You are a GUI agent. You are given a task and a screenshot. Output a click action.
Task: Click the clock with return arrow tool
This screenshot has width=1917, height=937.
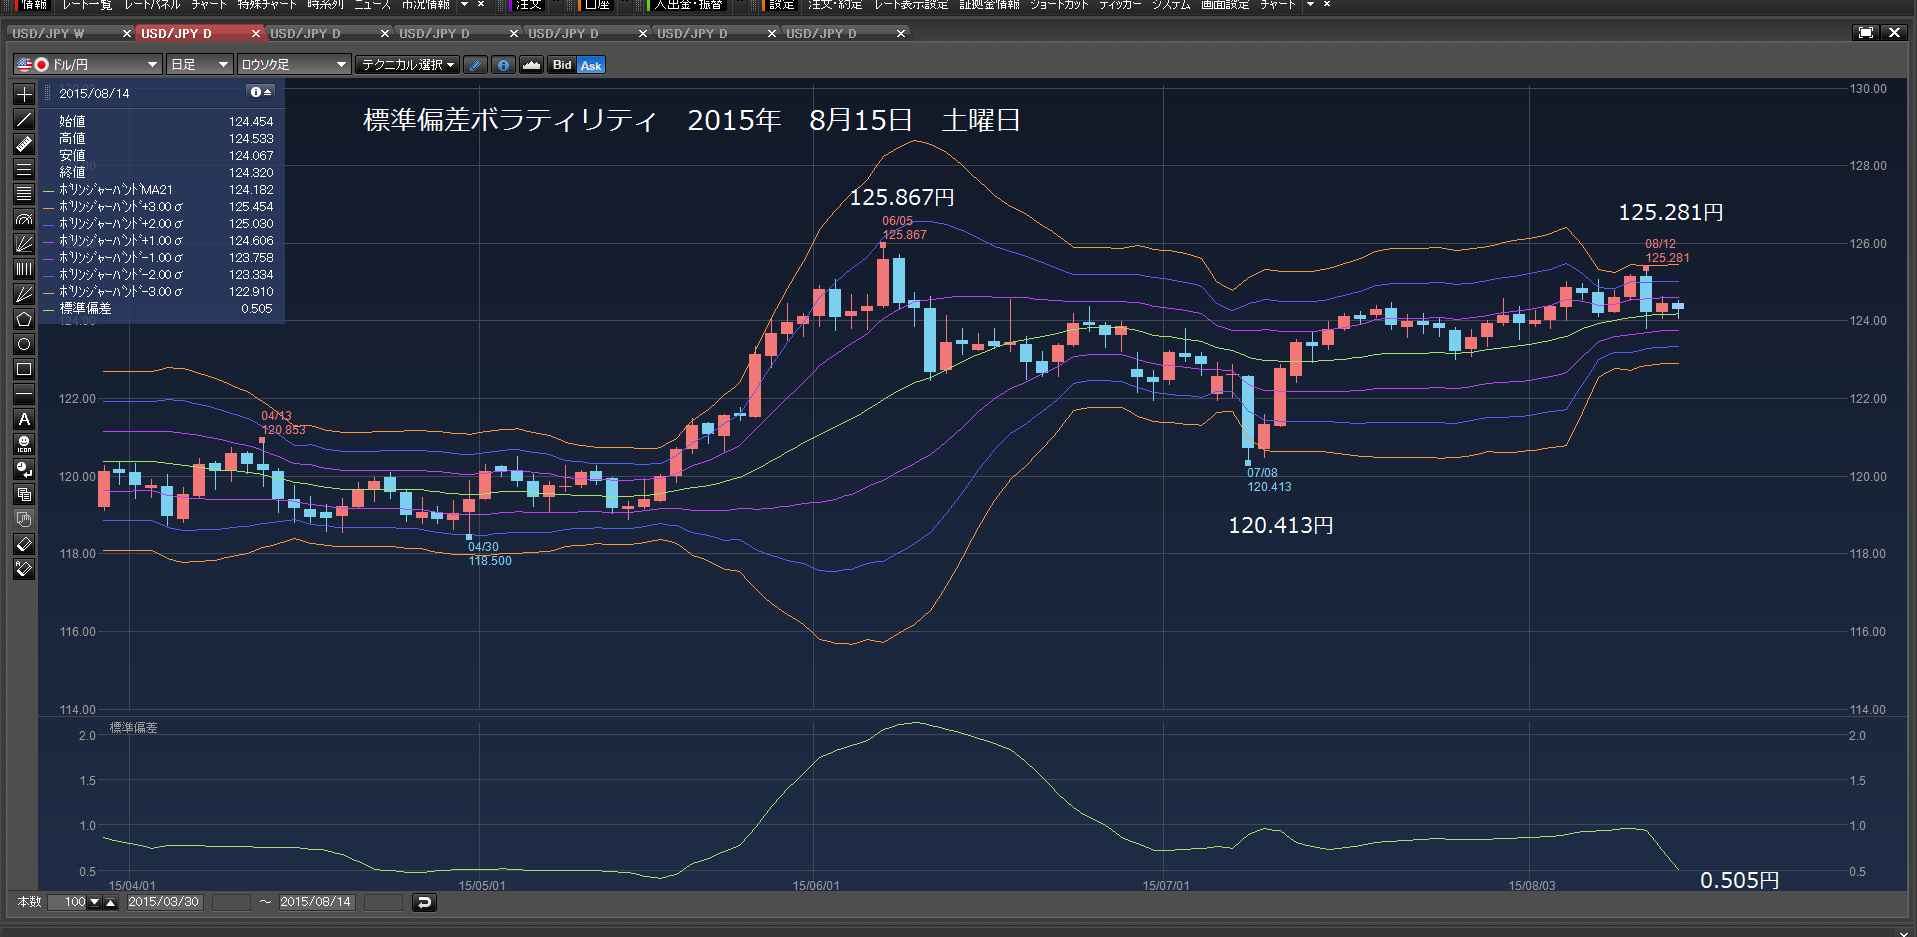[x=24, y=469]
